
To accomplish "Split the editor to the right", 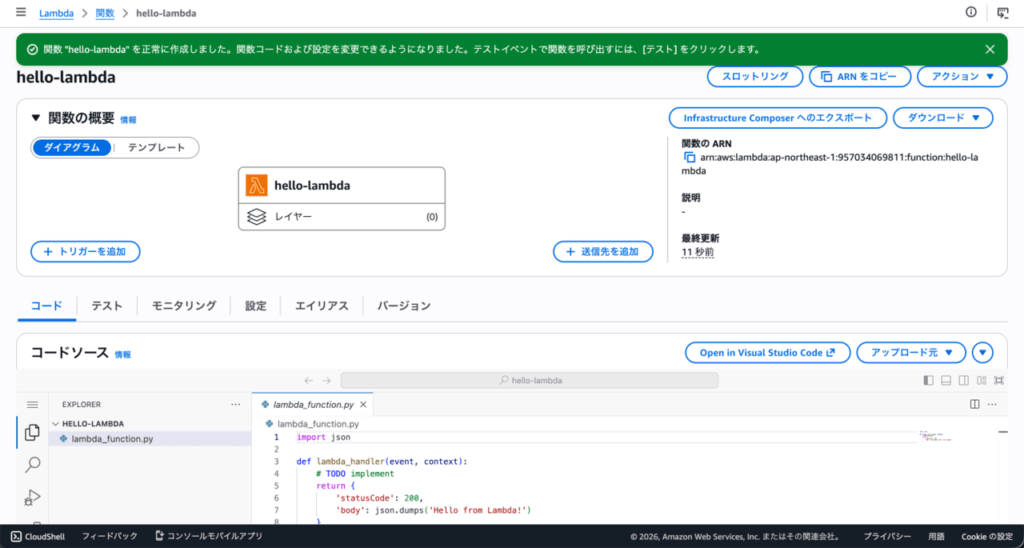I will [x=974, y=404].
